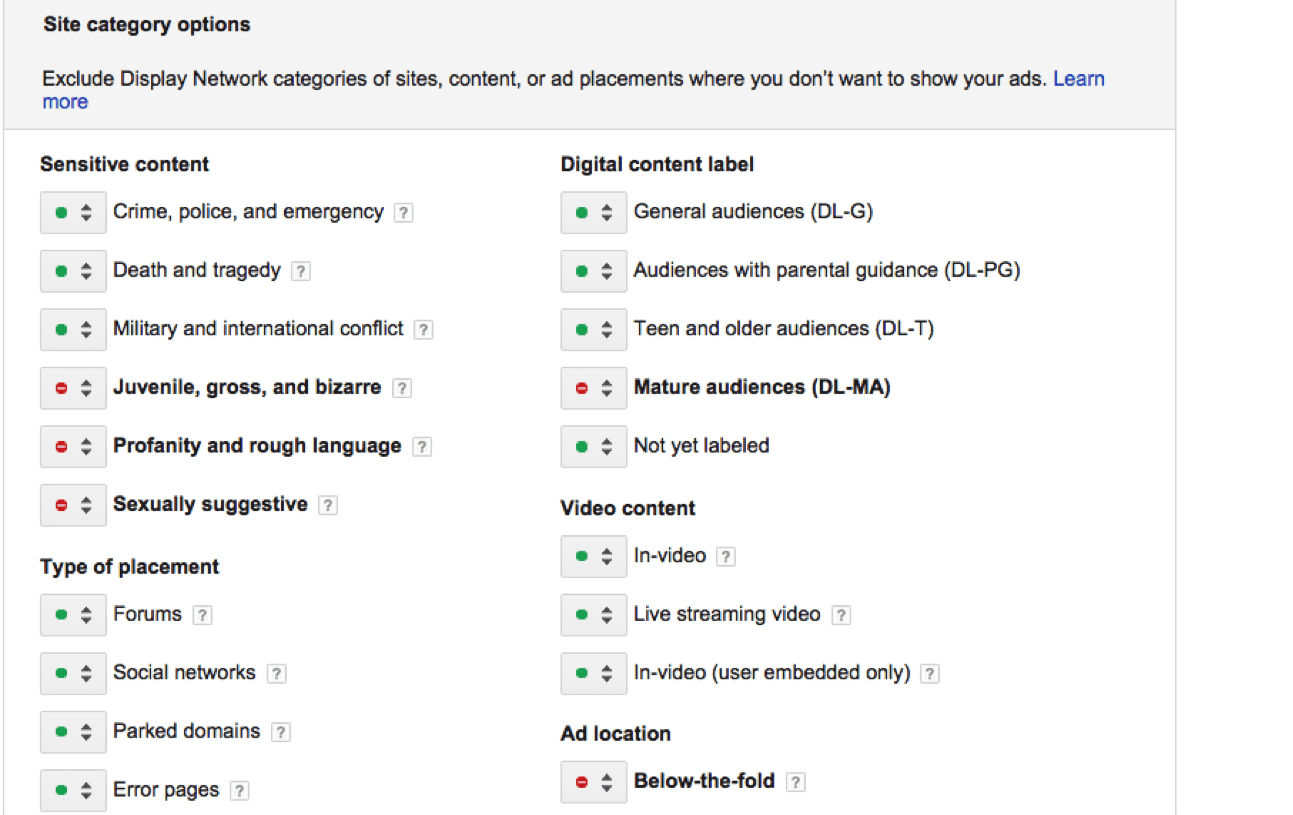1293x815 pixels.
Task: Click question mark next to Forums
Action: pyautogui.click(x=202, y=616)
